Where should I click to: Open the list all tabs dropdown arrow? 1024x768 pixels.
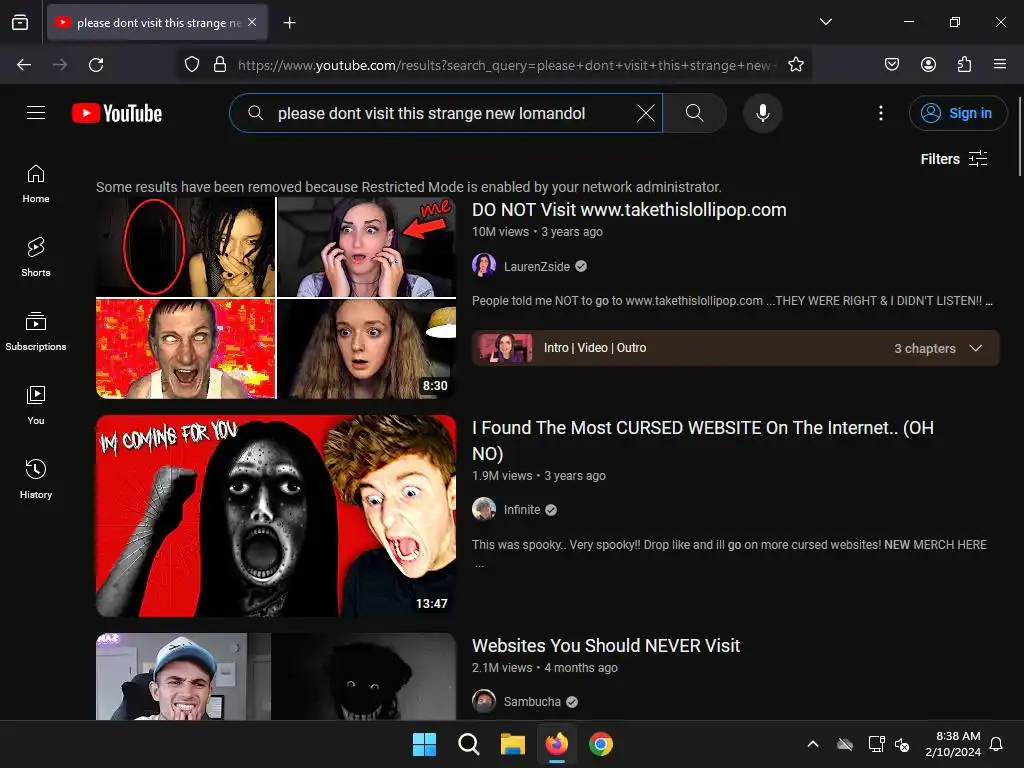(x=825, y=22)
